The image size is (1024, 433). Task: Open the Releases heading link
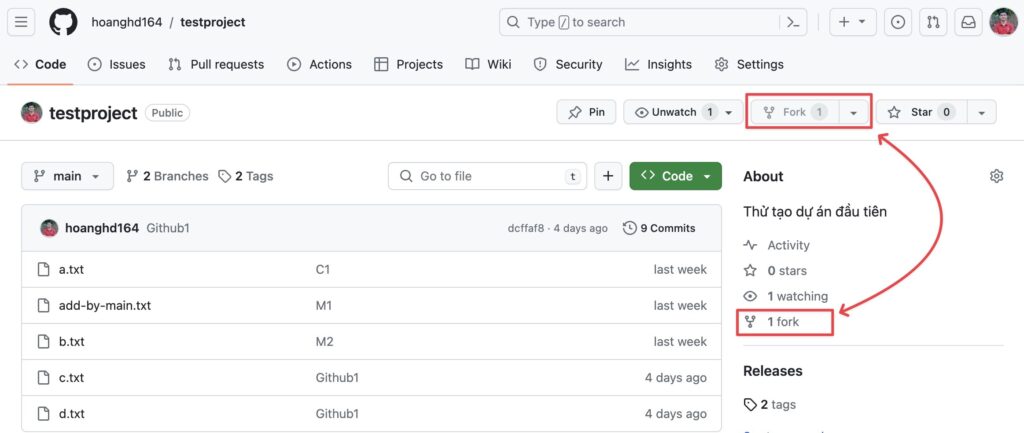(773, 370)
